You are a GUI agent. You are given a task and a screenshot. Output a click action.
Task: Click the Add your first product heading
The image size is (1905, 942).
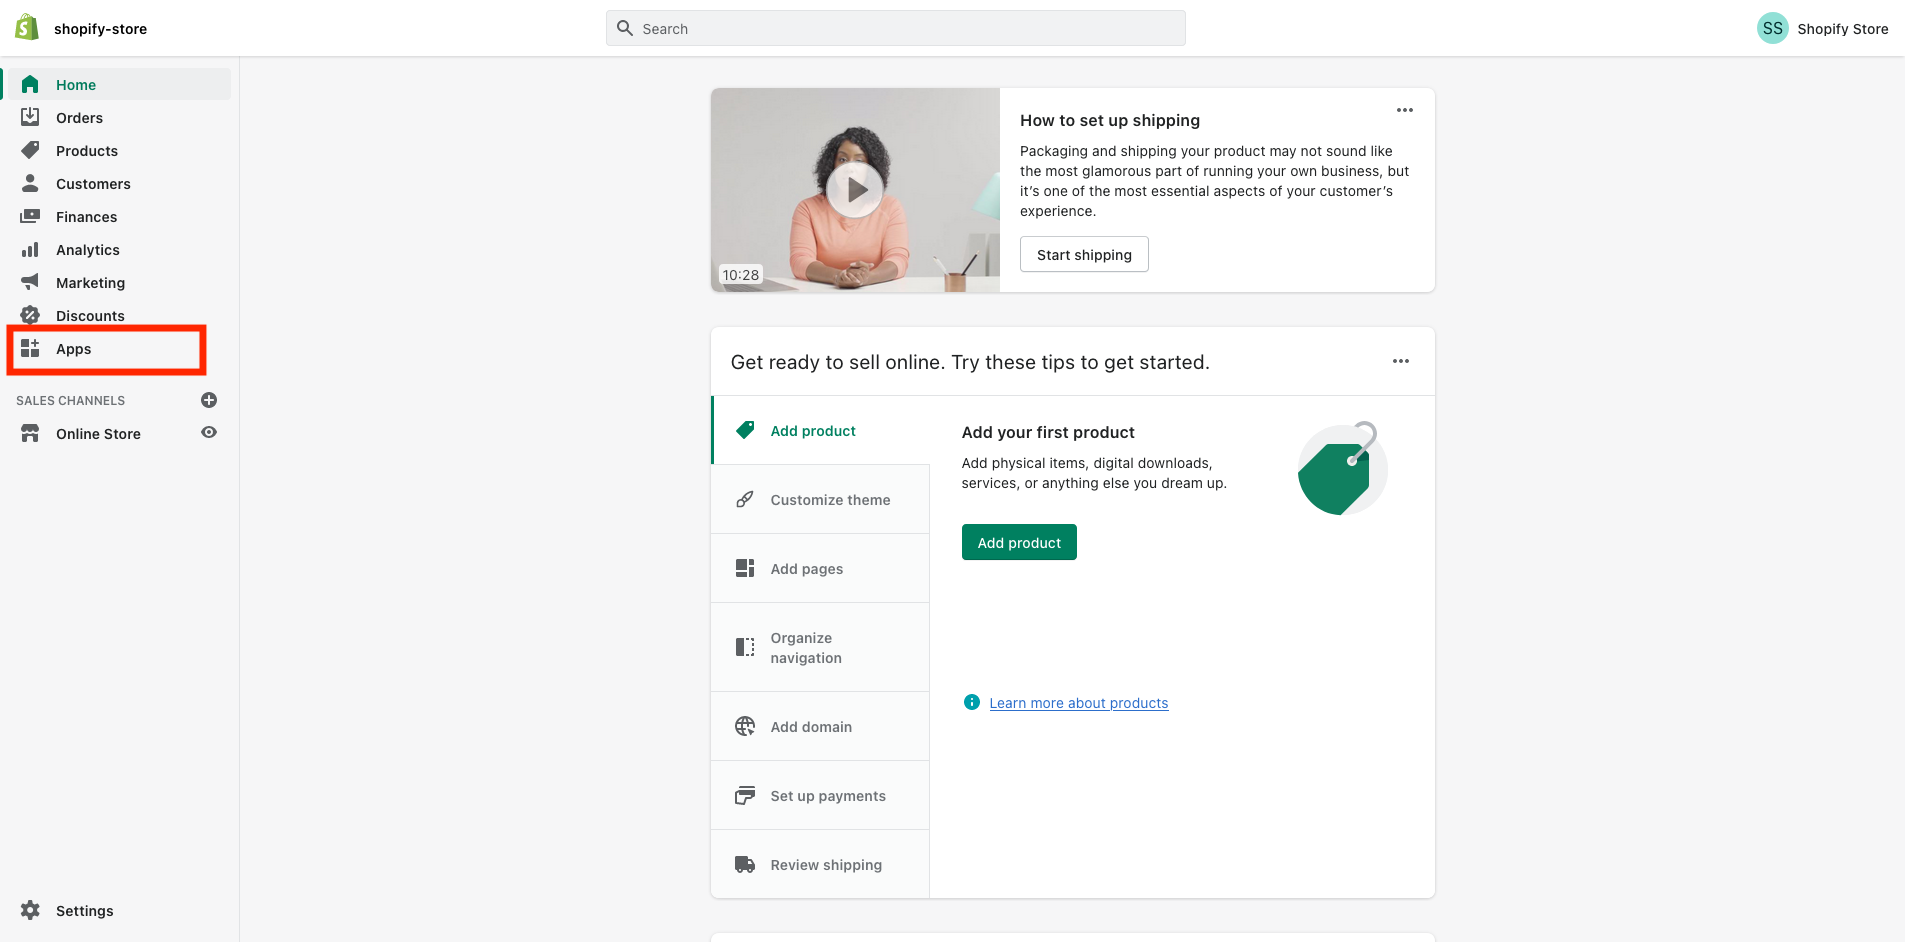tap(1048, 432)
